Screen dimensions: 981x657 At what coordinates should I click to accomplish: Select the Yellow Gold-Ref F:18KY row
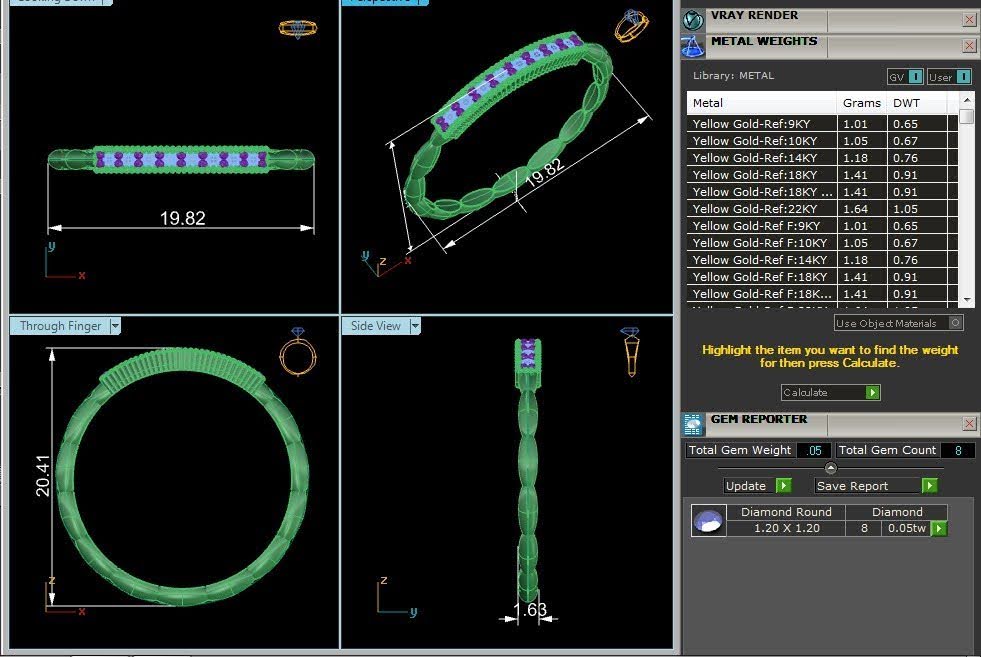[822, 277]
